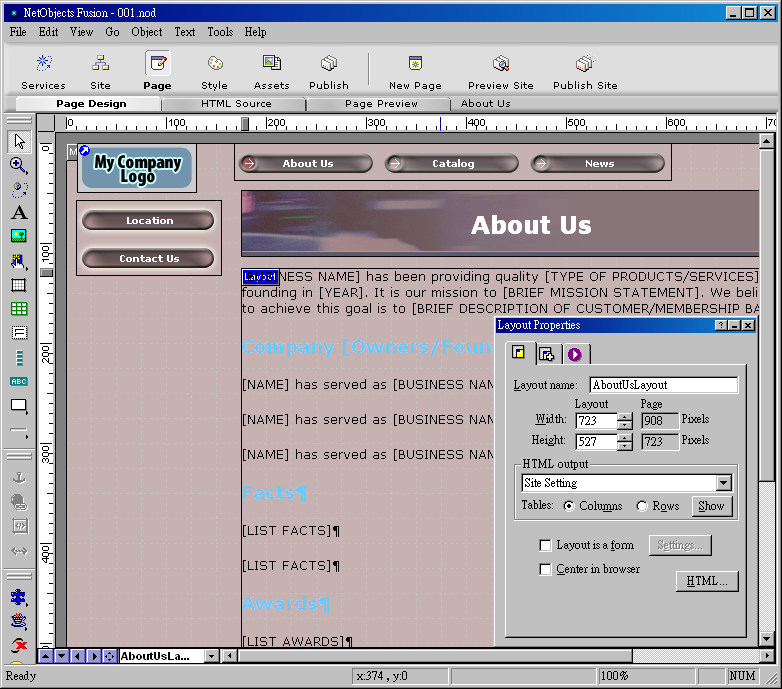This screenshot has width=782, height=689.
Task: Open the Object menu
Action: [x=147, y=32]
